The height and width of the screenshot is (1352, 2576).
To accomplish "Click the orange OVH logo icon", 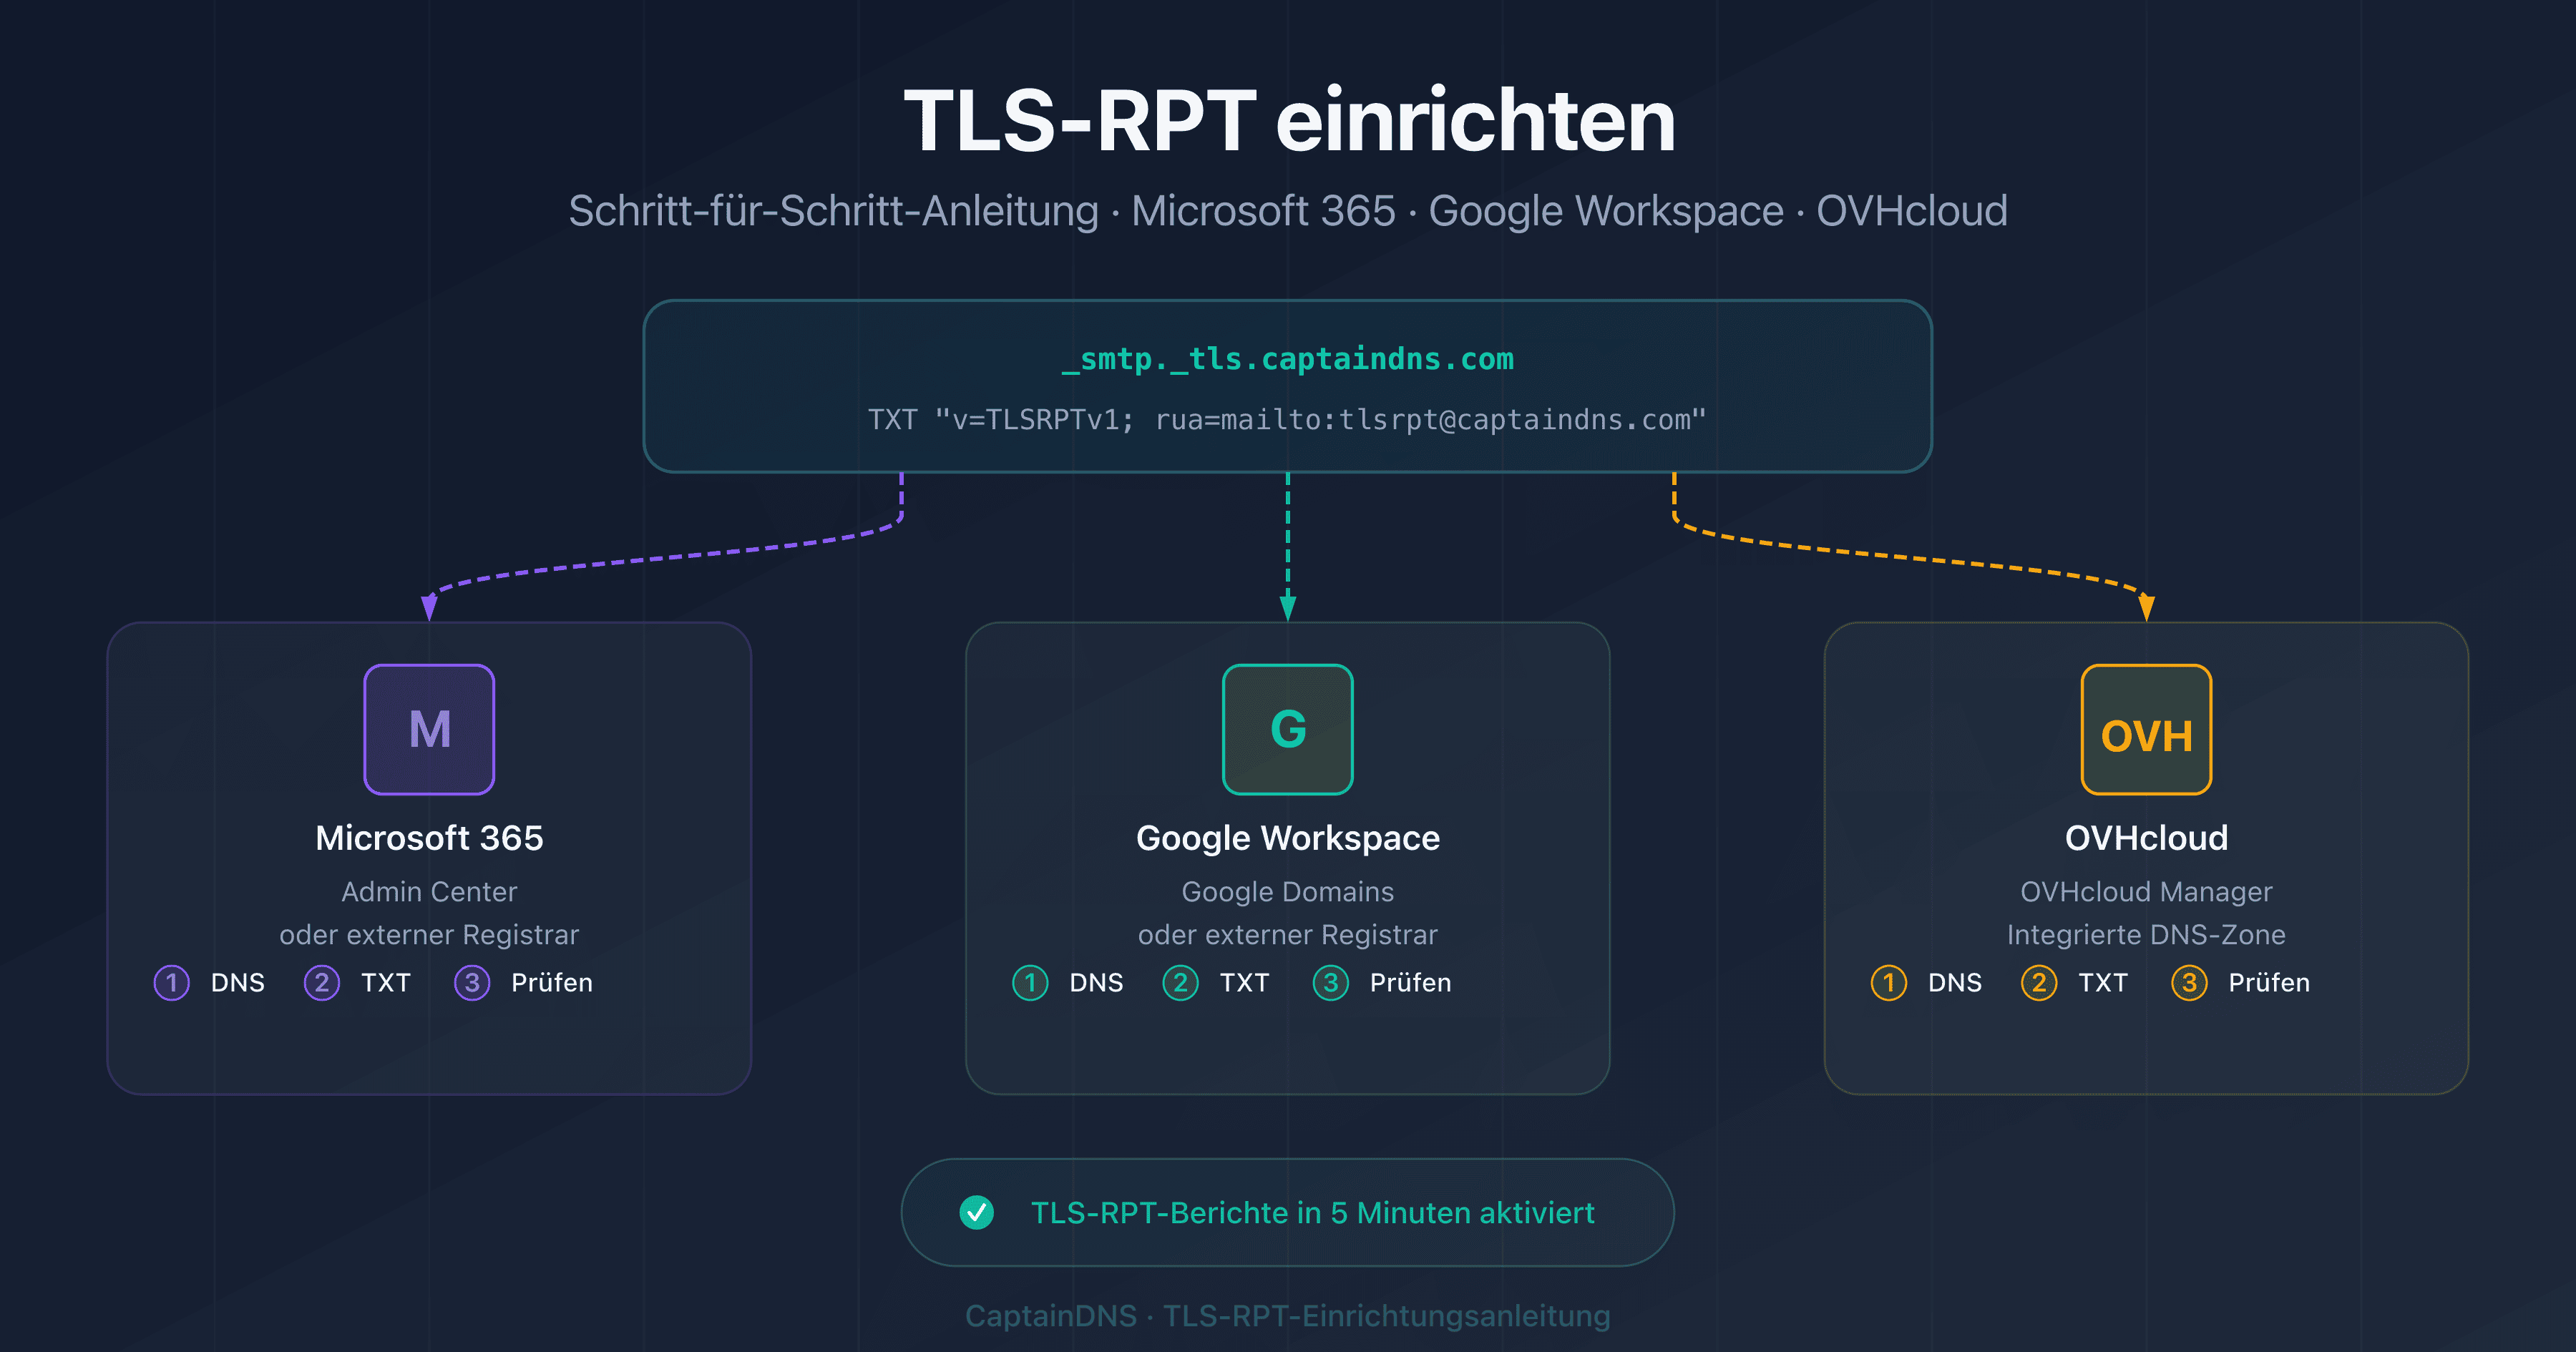I will (x=2146, y=729).
